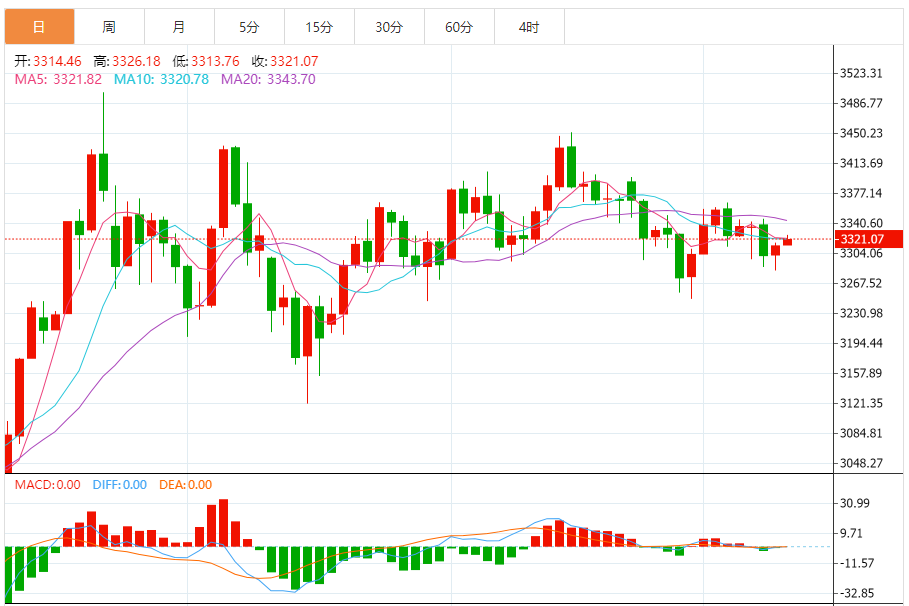Screen dimensions: 909x606
Task: Open the 月 monthly chart tab
Action: click(x=180, y=27)
